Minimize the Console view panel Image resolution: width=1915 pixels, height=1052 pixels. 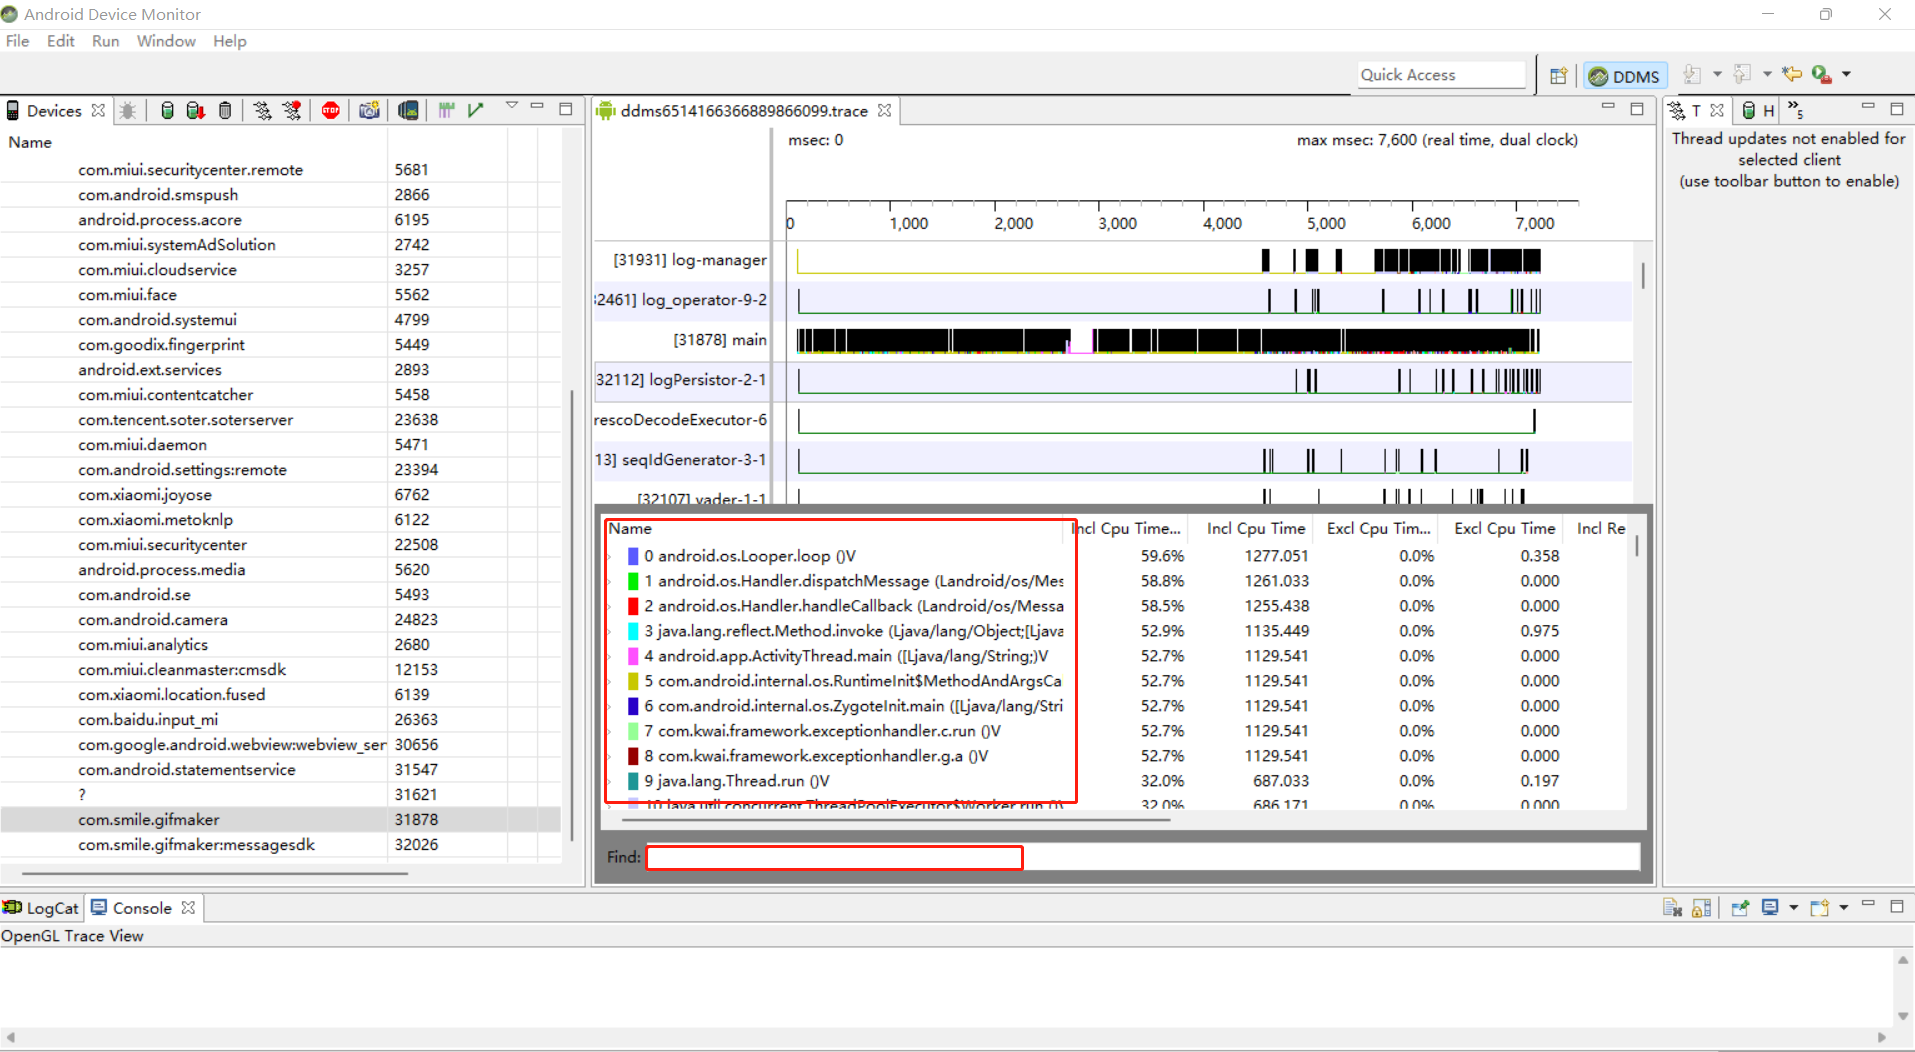1867,905
